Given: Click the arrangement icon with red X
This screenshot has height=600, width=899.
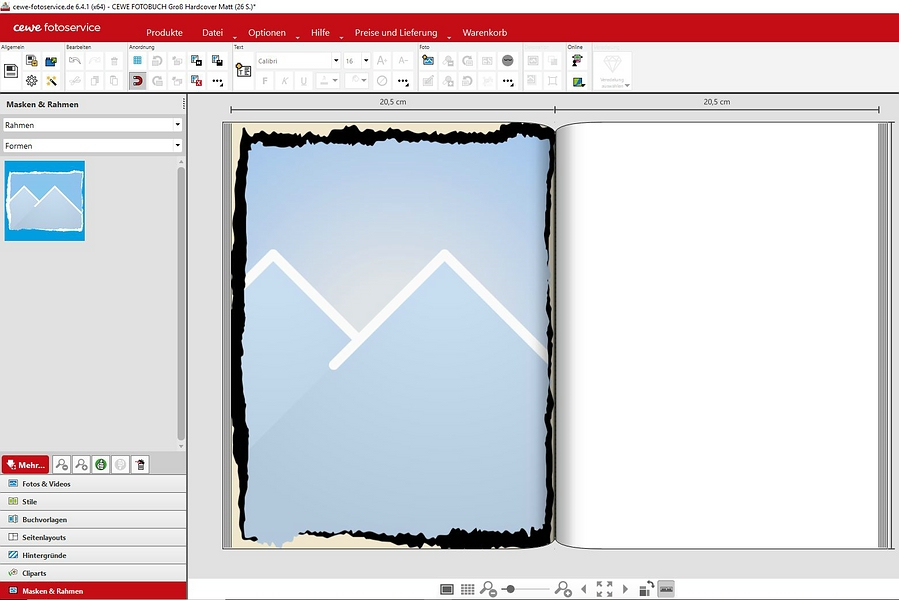Looking at the screenshot, I should [197, 81].
